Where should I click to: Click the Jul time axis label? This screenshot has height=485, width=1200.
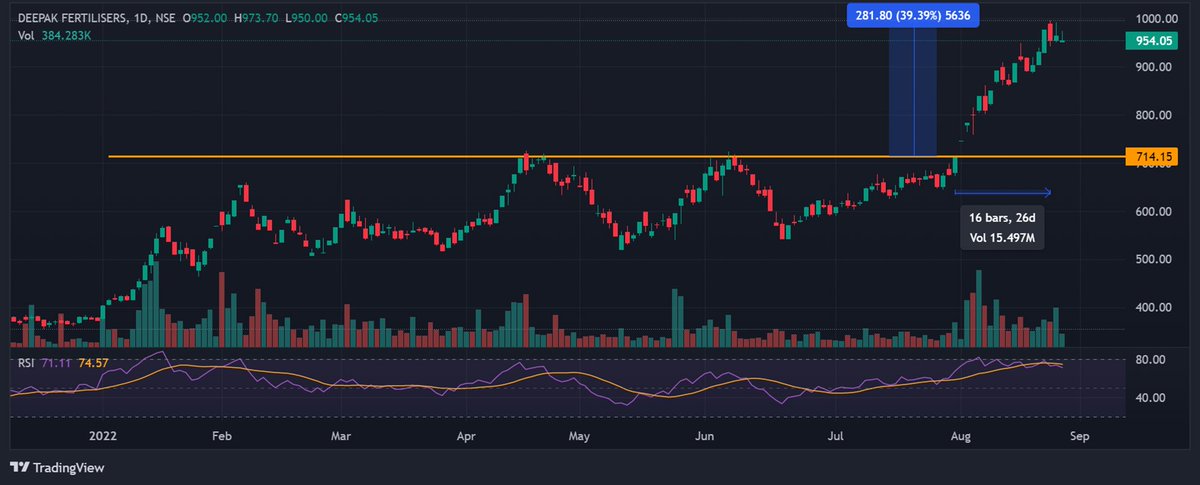coord(834,437)
